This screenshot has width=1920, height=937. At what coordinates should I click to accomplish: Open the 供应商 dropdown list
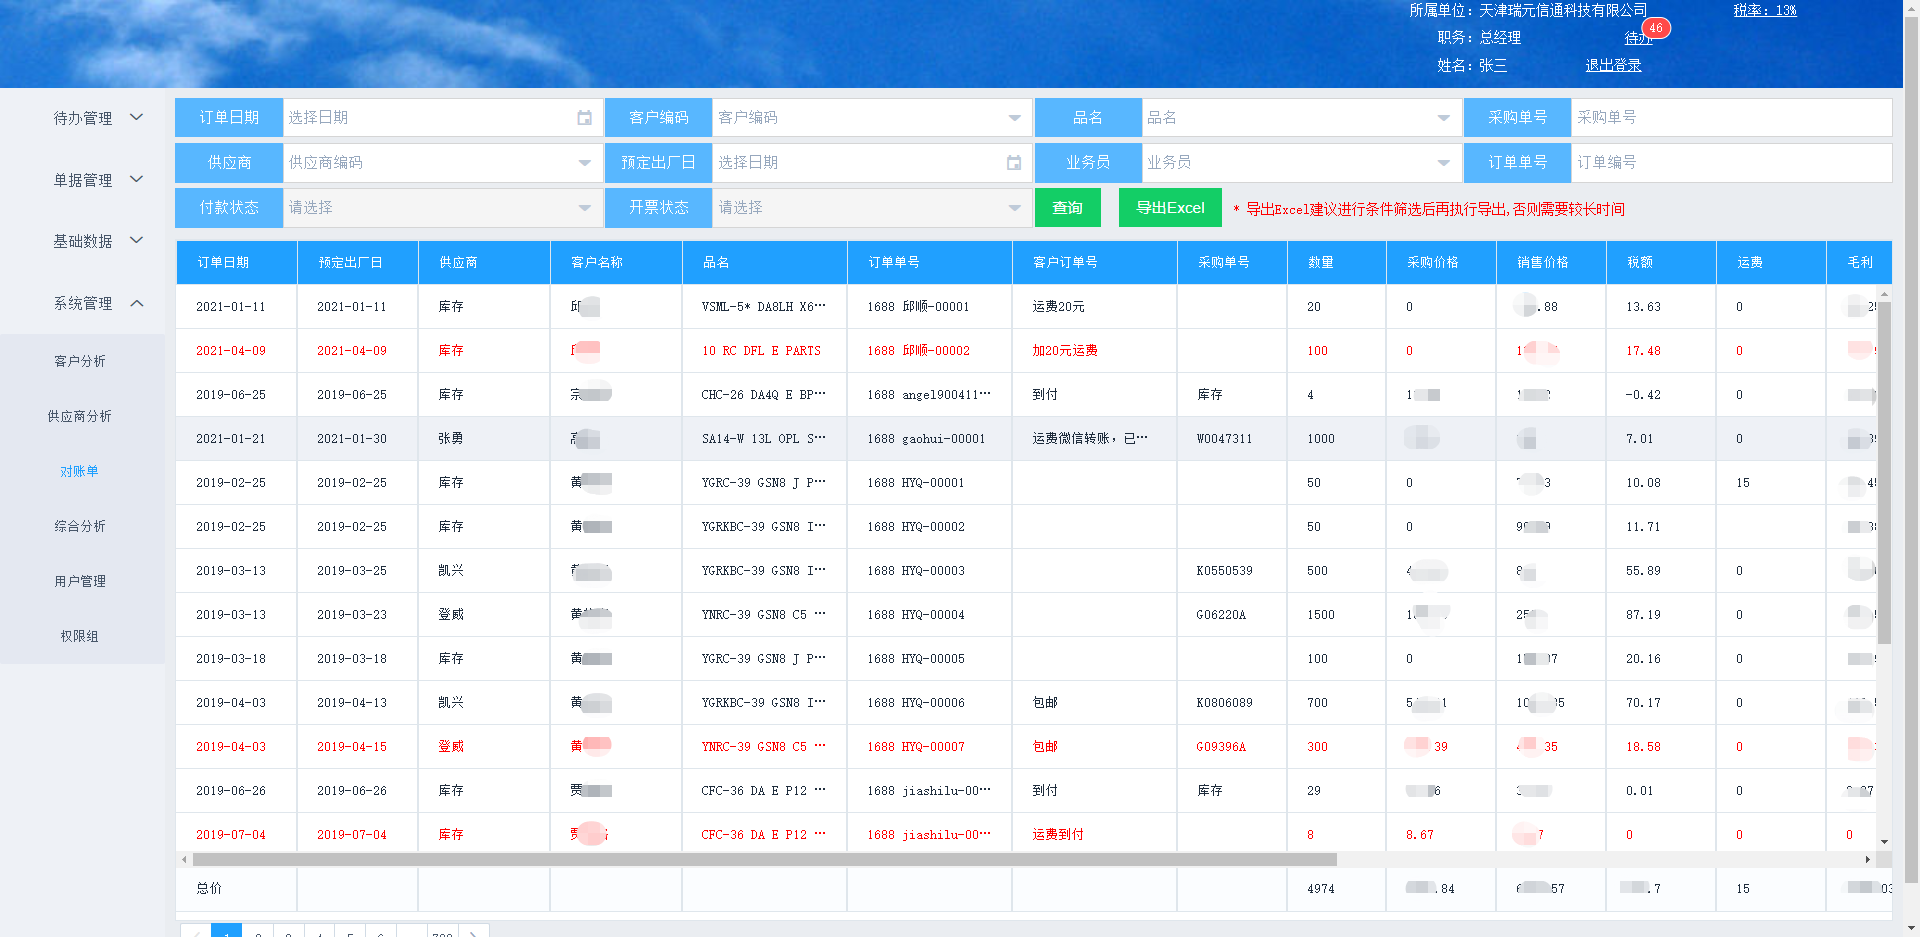click(584, 163)
